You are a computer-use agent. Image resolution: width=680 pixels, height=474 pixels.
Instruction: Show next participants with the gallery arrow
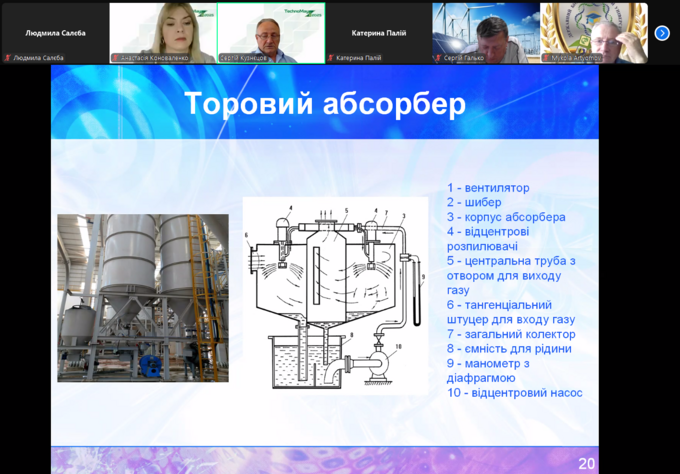pyautogui.click(x=661, y=33)
